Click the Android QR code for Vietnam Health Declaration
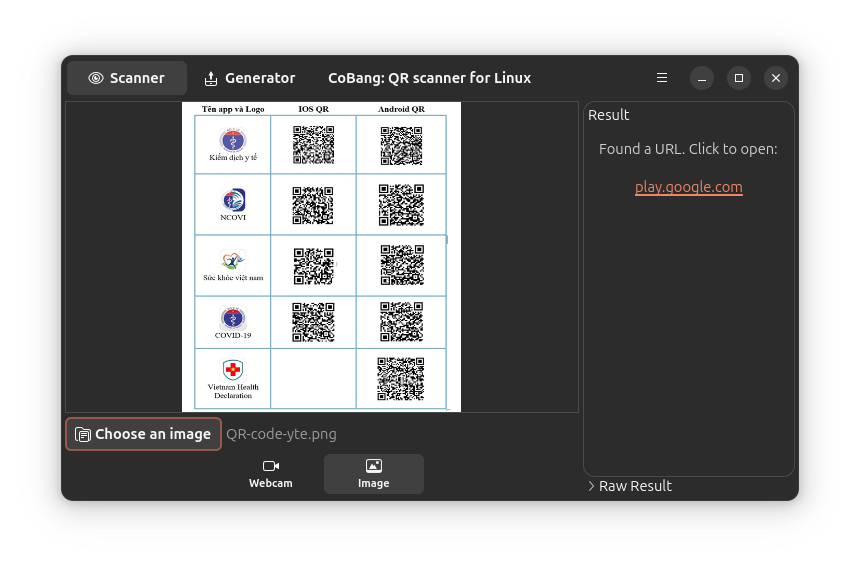The height and width of the screenshot is (568, 860). 401,379
